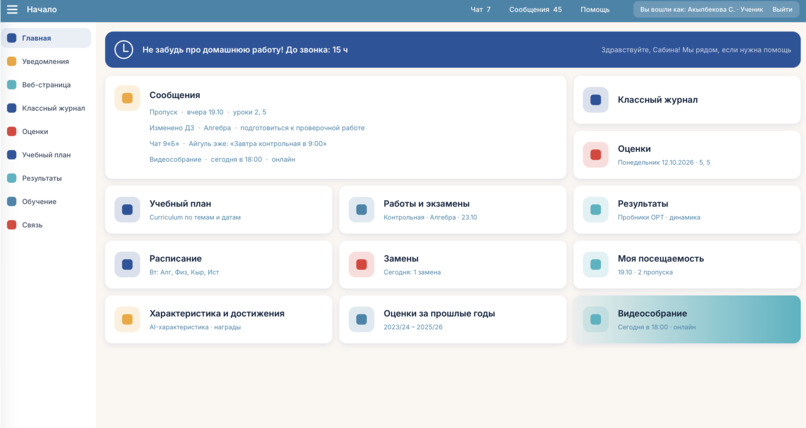Screen dimensions: 806x428
Task: Open the Изменено ДЗ Алгебра message line
Action: (x=257, y=128)
